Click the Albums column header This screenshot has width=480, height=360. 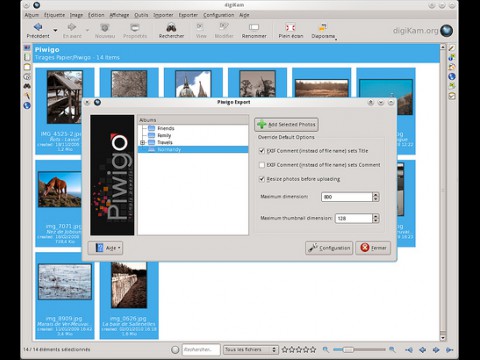coord(193,120)
